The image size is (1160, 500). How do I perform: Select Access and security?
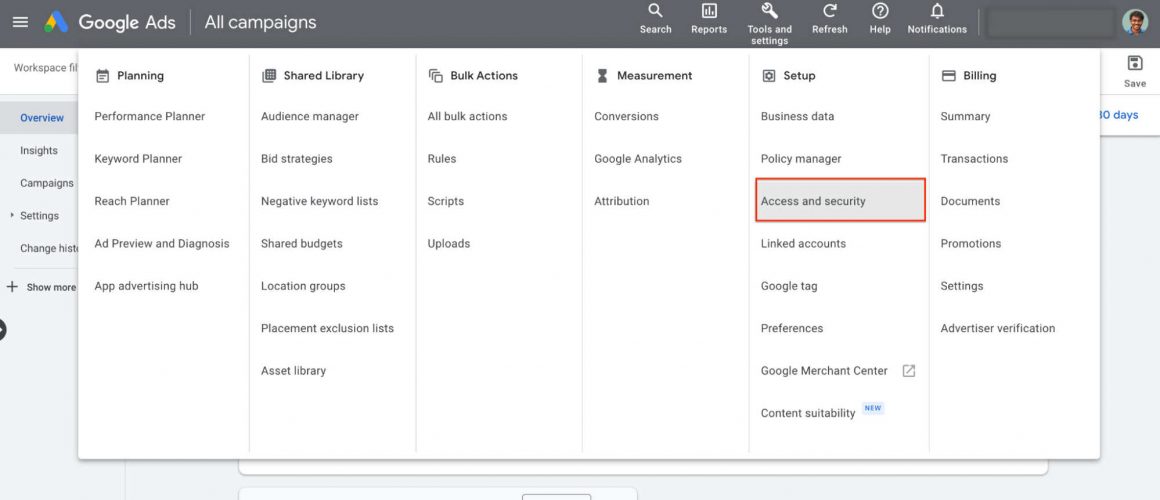pyautogui.click(x=813, y=201)
